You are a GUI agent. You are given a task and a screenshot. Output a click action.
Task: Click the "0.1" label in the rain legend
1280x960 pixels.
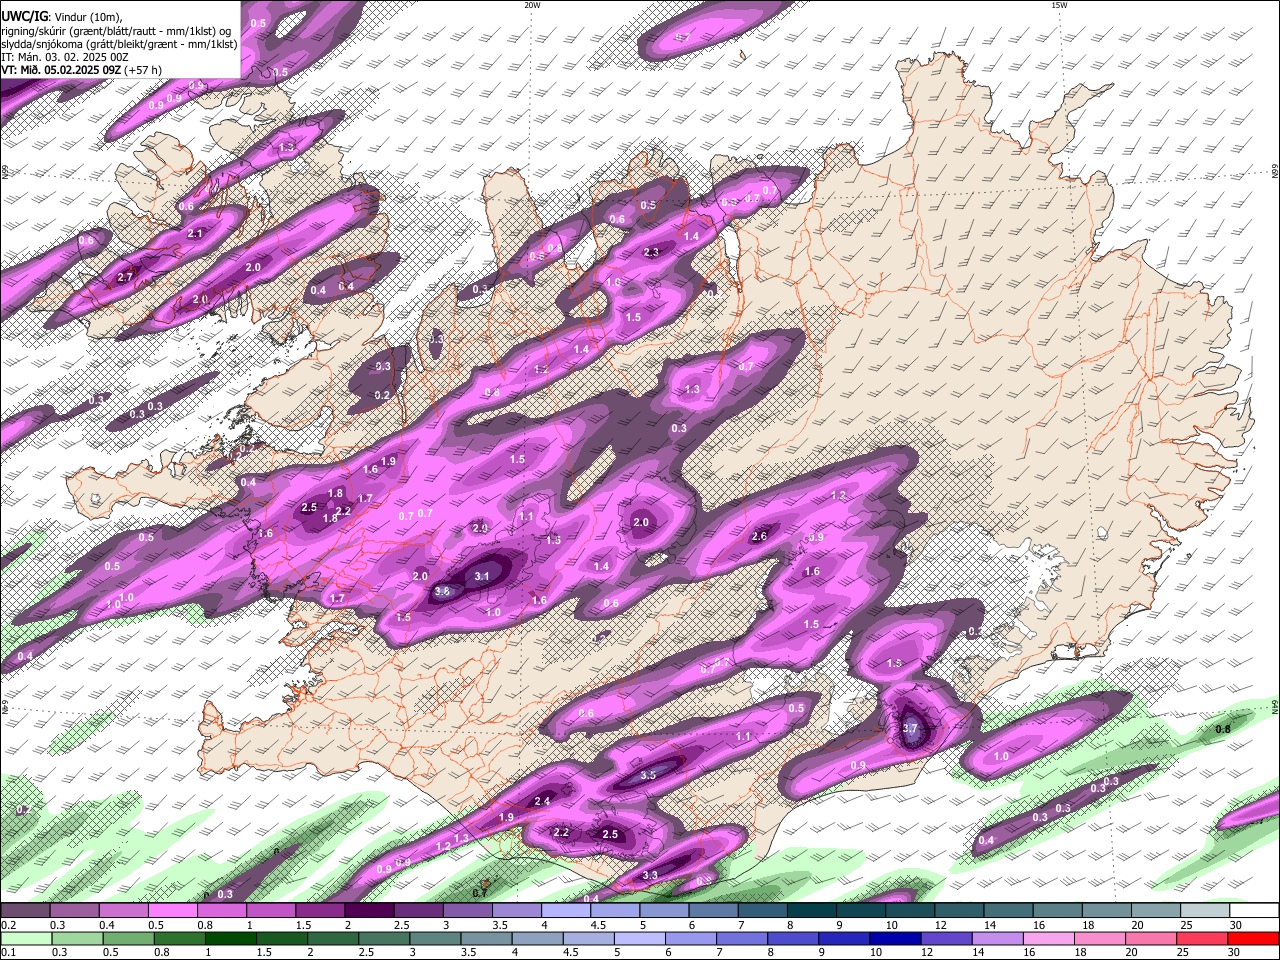(8, 952)
